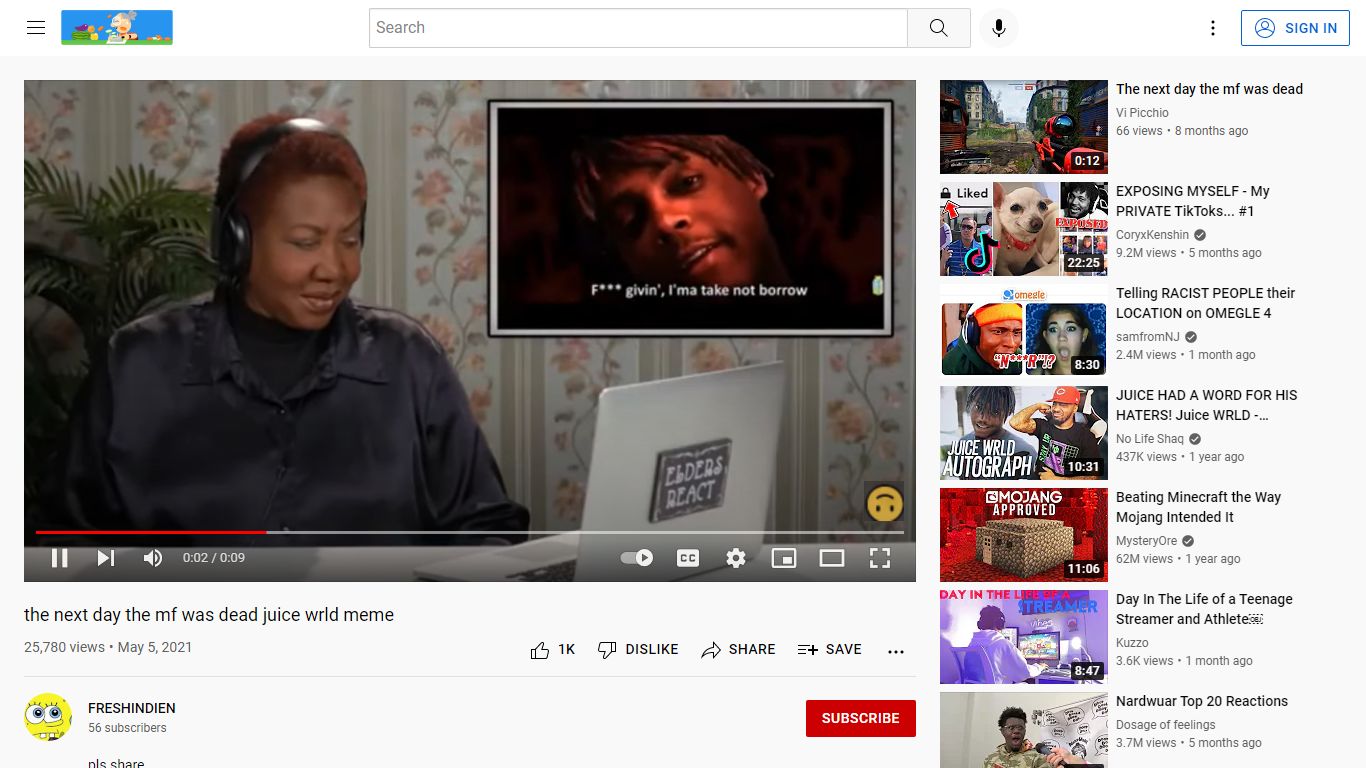1366x768 pixels.
Task: Open the hamburger guide menu
Action: click(36, 28)
